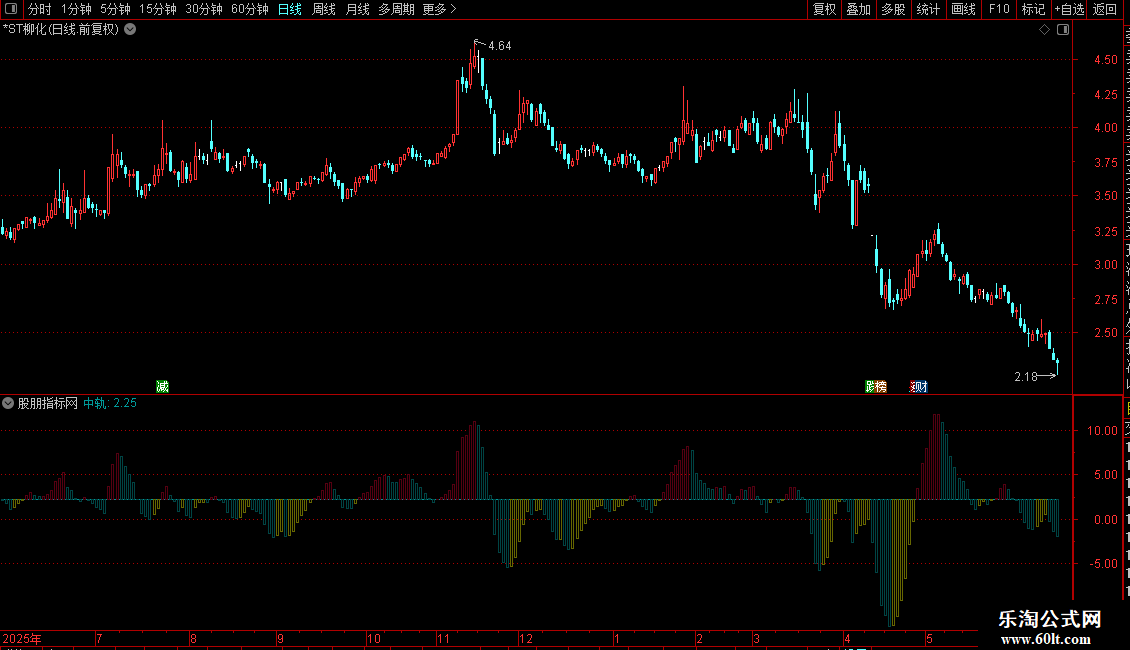This screenshot has width=1130, height=650.
Task: Click month 9 on time axis
Action: [281, 639]
